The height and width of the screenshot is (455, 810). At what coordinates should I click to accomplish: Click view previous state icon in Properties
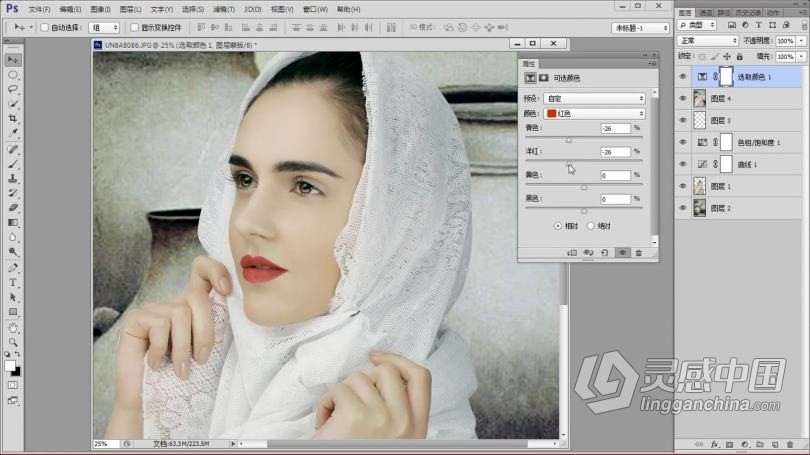588,253
